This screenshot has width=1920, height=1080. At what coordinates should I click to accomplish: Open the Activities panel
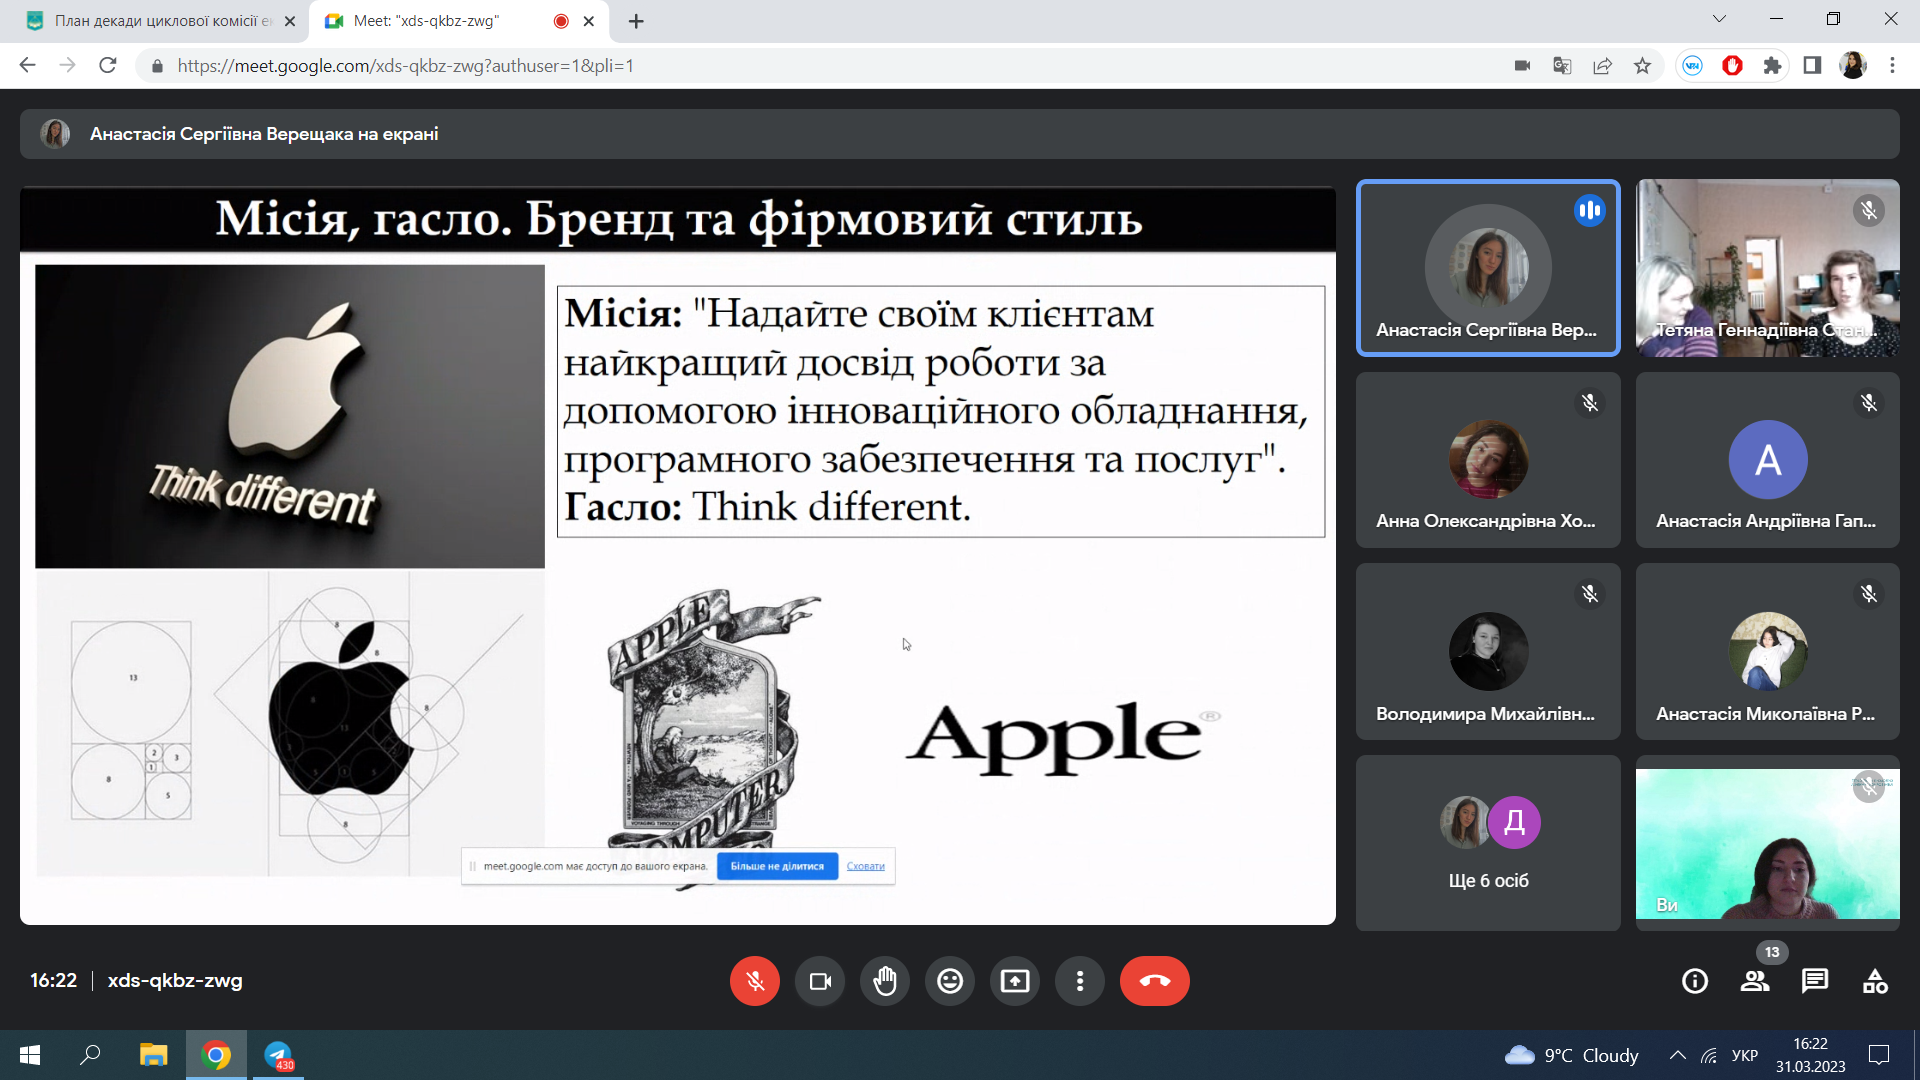coord(1875,981)
